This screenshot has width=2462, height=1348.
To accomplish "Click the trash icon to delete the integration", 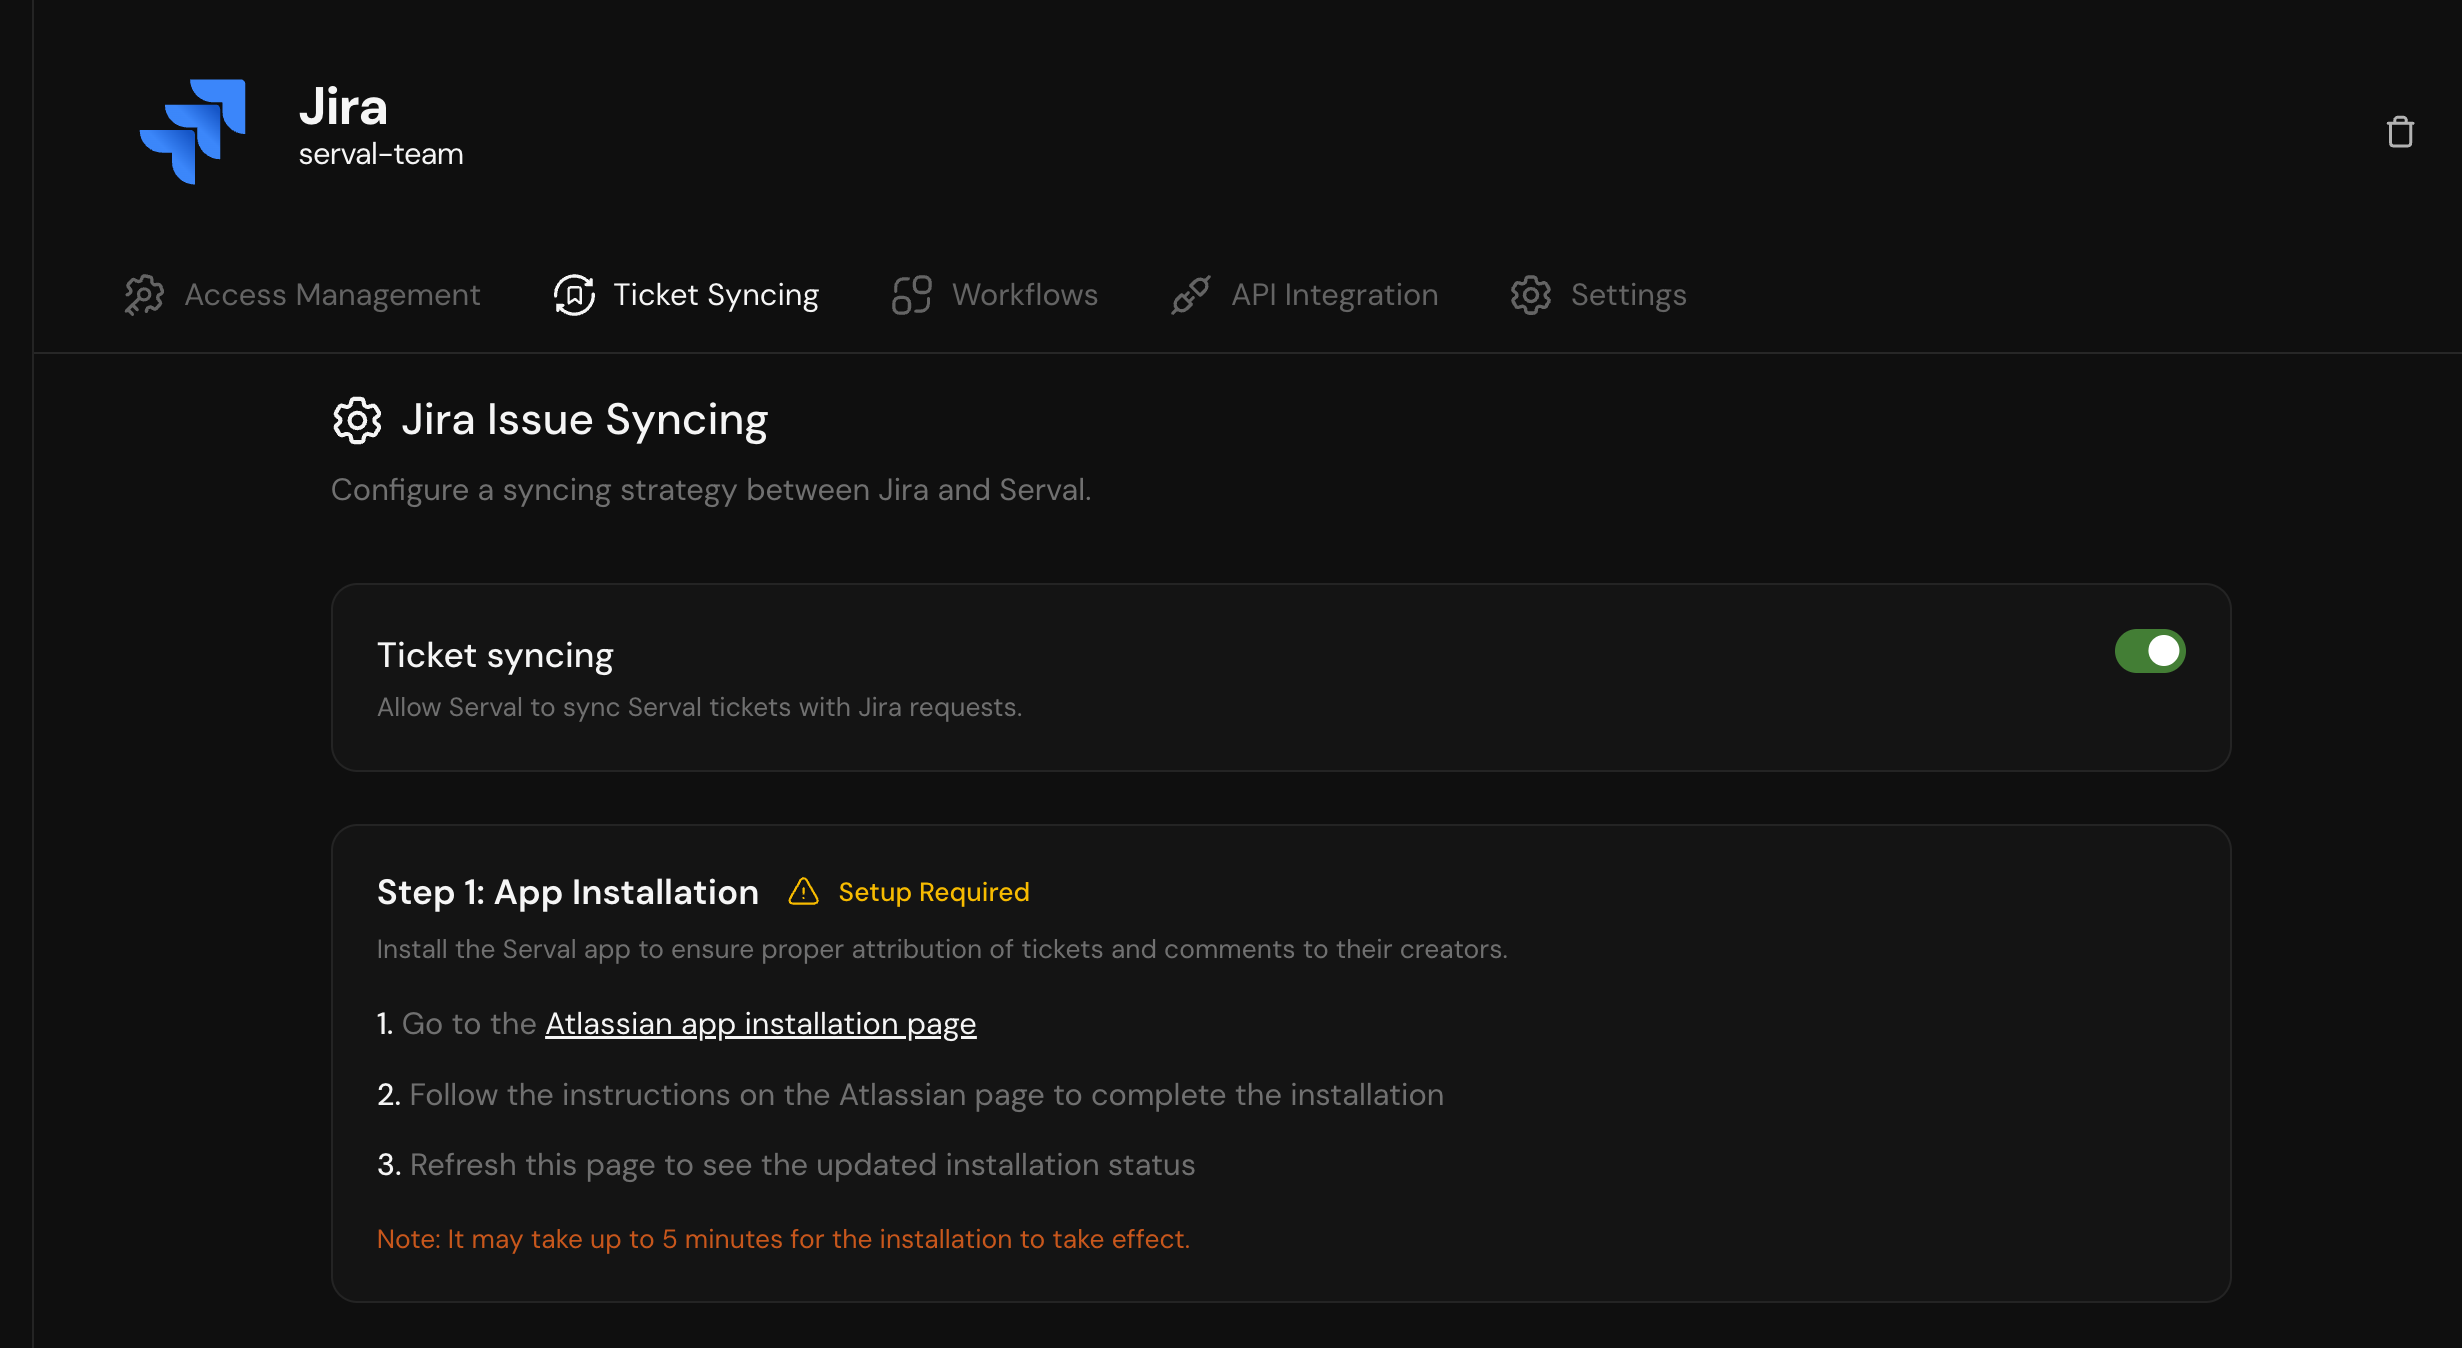I will pyautogui.click(x=2400, y=131).
